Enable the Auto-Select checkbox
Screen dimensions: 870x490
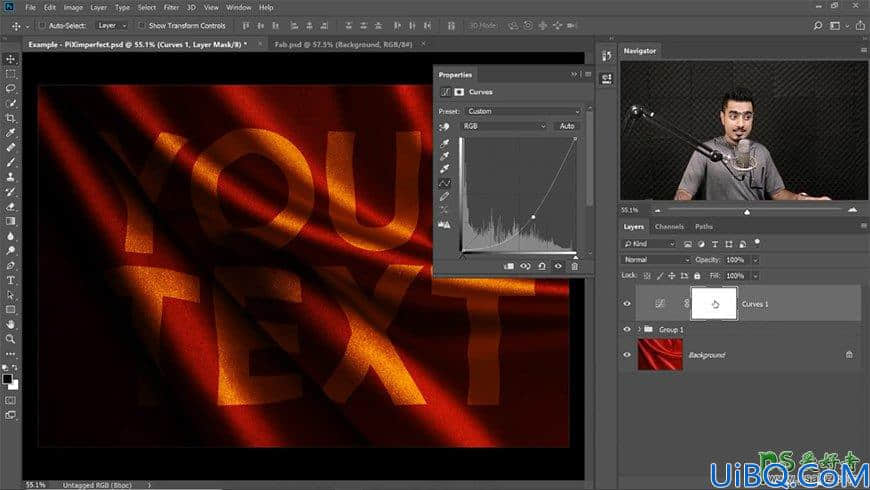(42, 26)
